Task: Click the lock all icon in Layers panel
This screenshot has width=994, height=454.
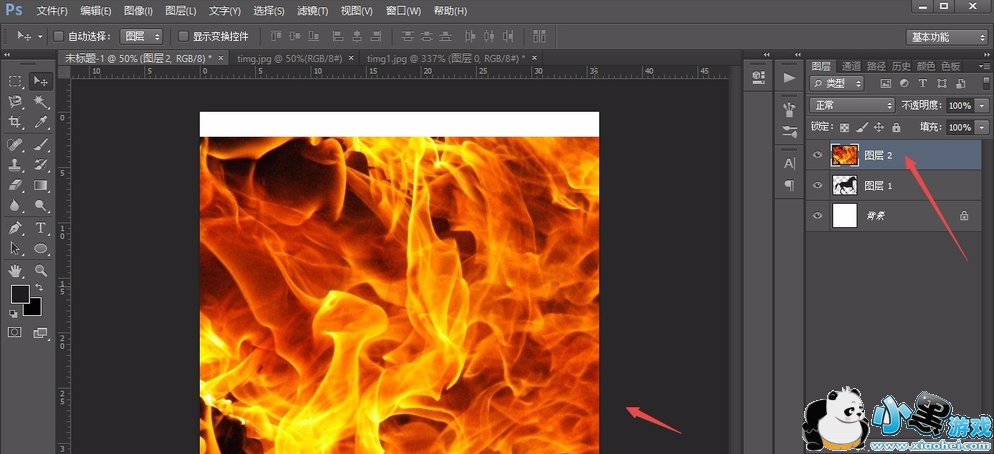Action: coord(896,128)
